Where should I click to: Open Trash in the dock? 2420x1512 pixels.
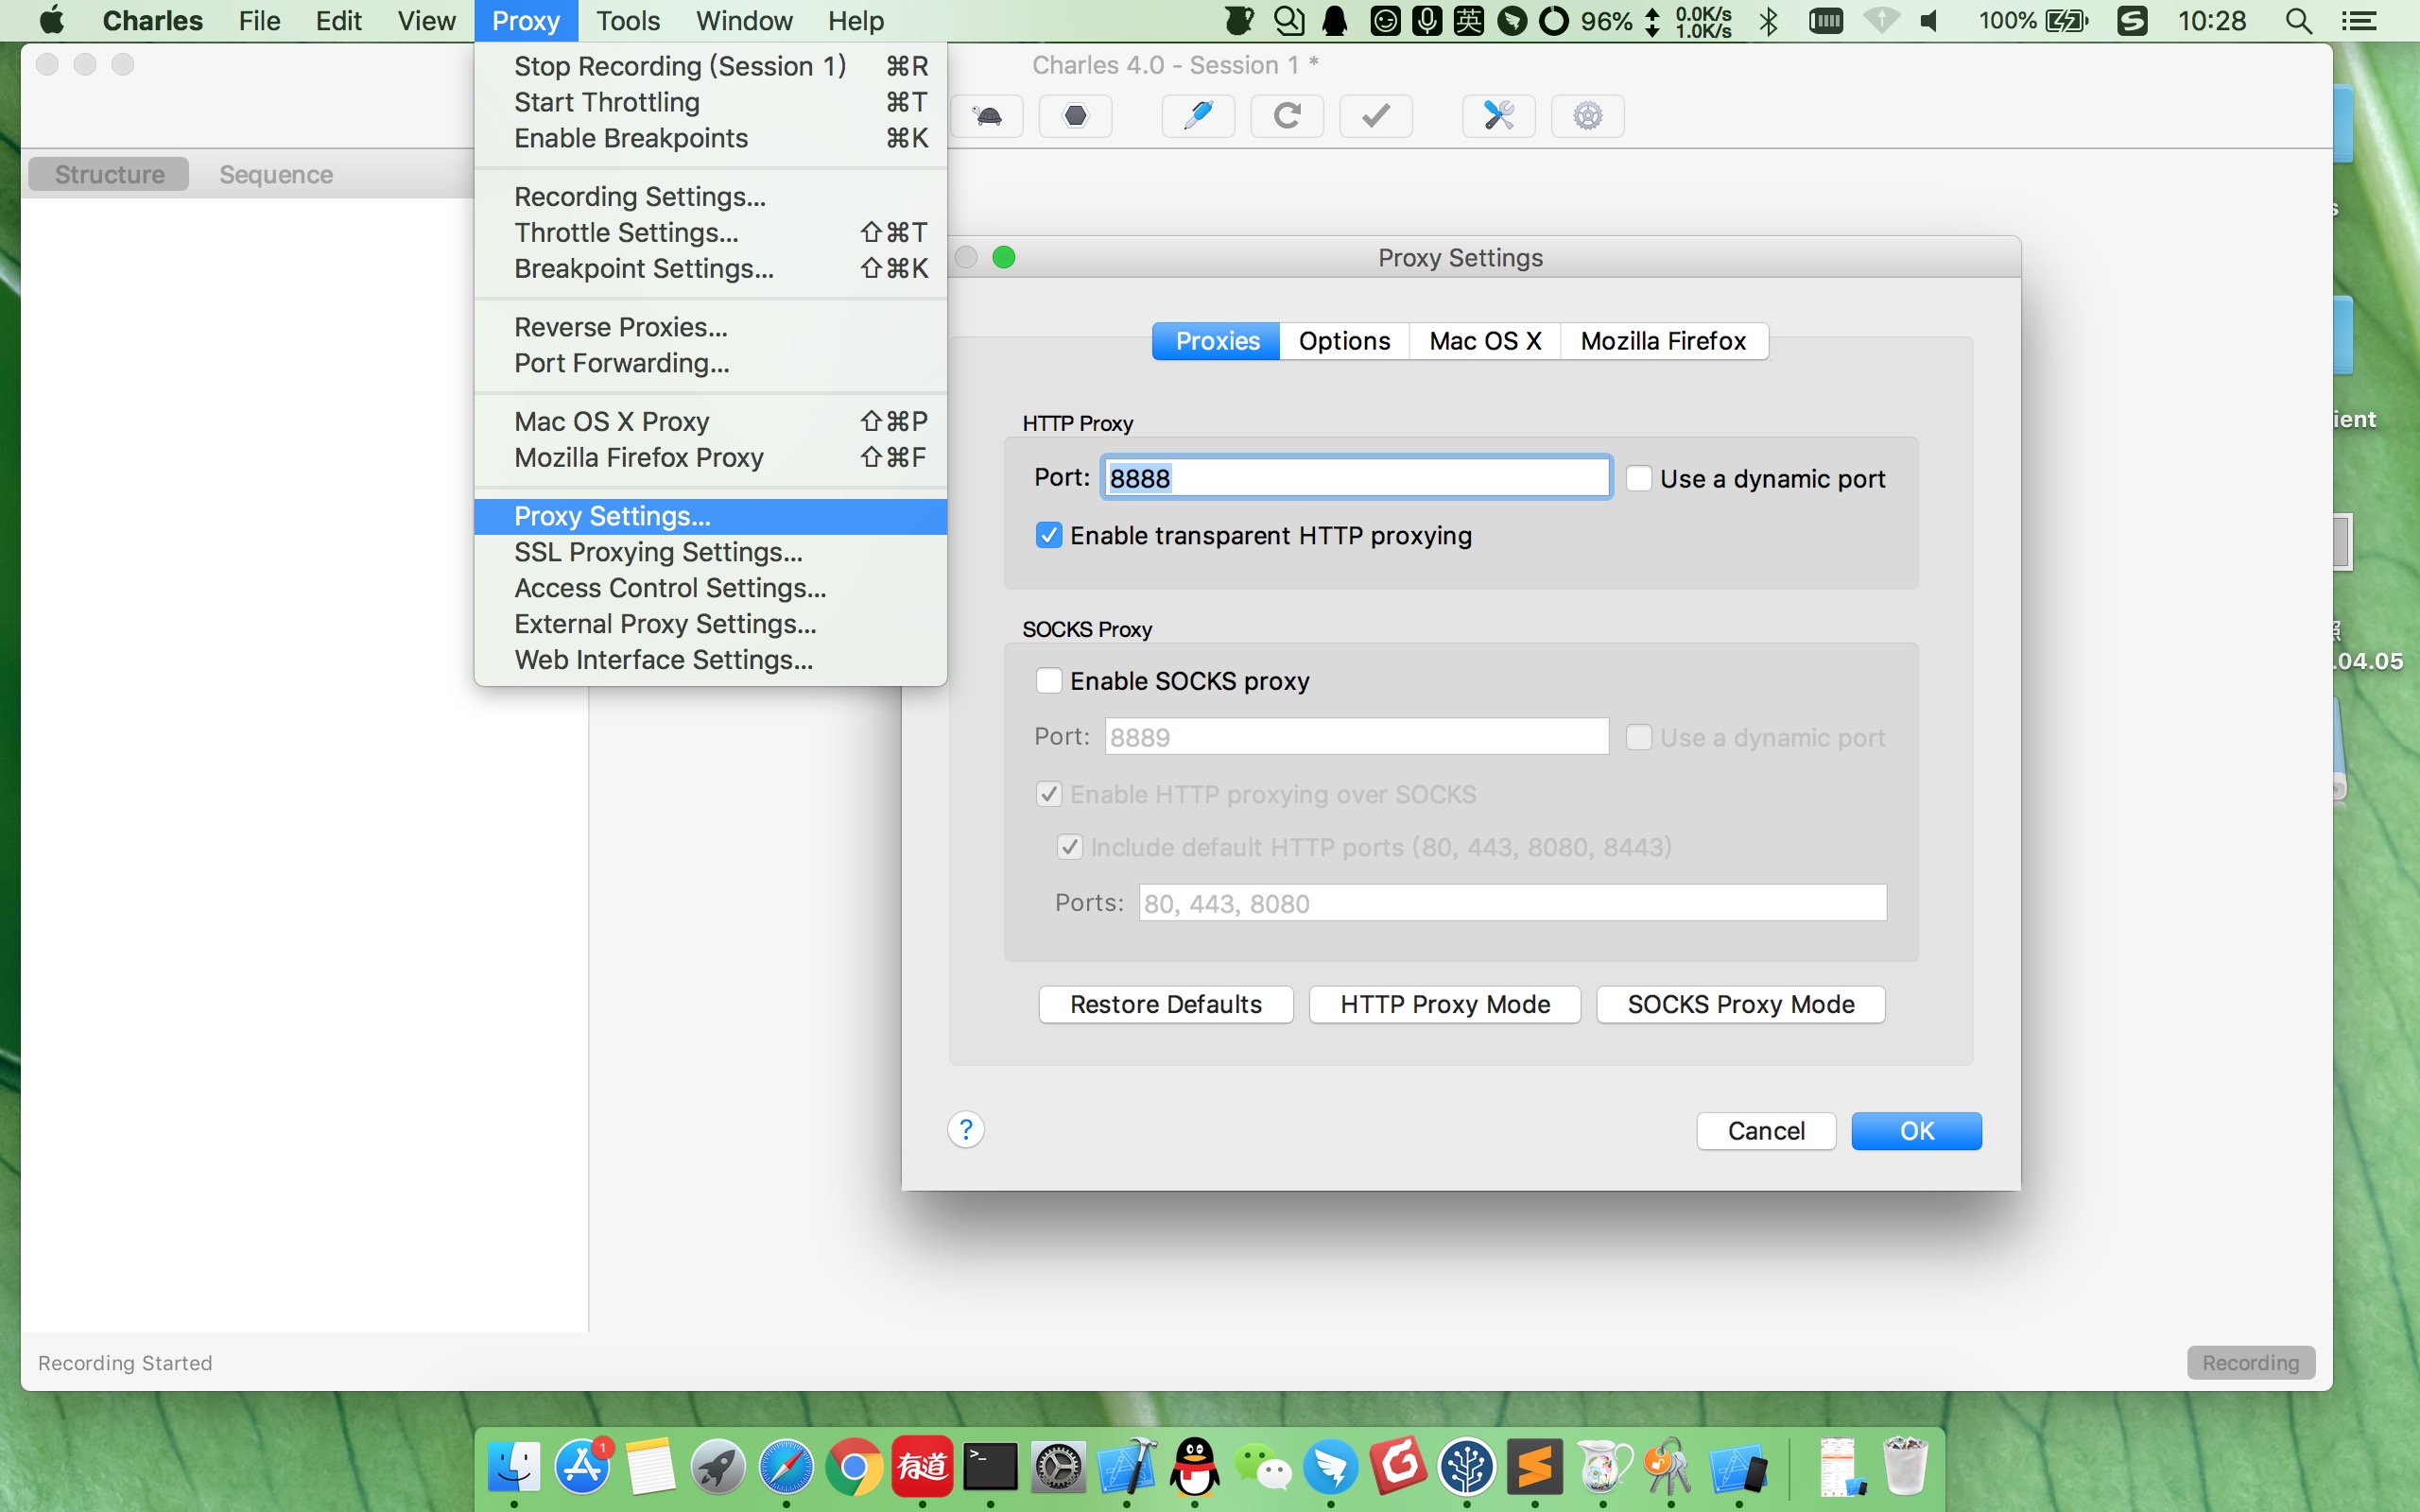(1905, 1467)
